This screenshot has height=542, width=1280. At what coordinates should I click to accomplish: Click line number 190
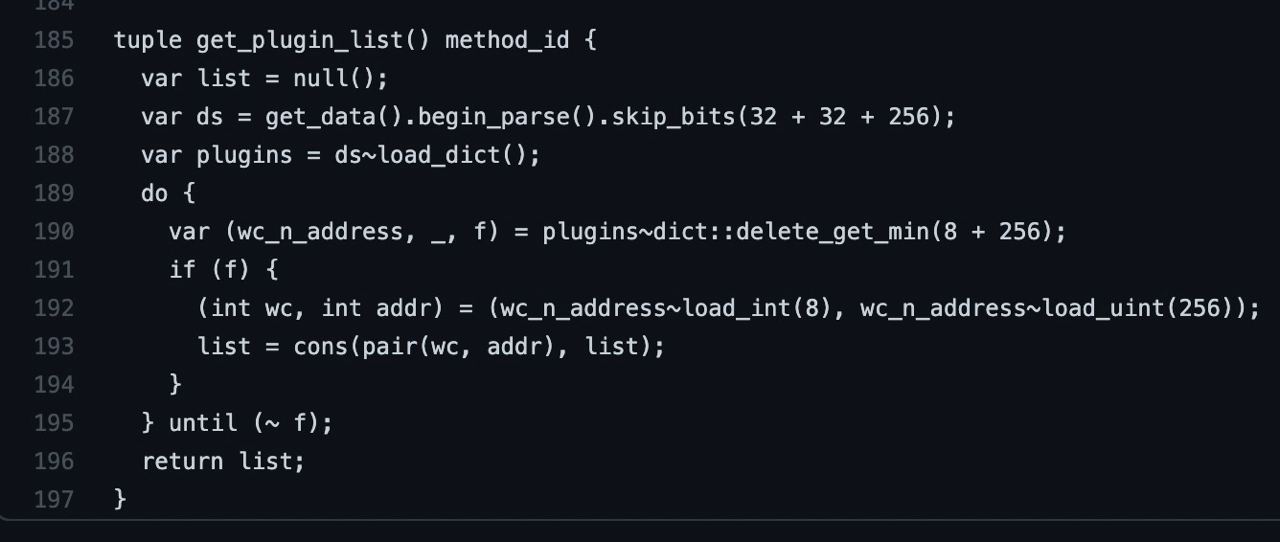[x=54, y=232]
